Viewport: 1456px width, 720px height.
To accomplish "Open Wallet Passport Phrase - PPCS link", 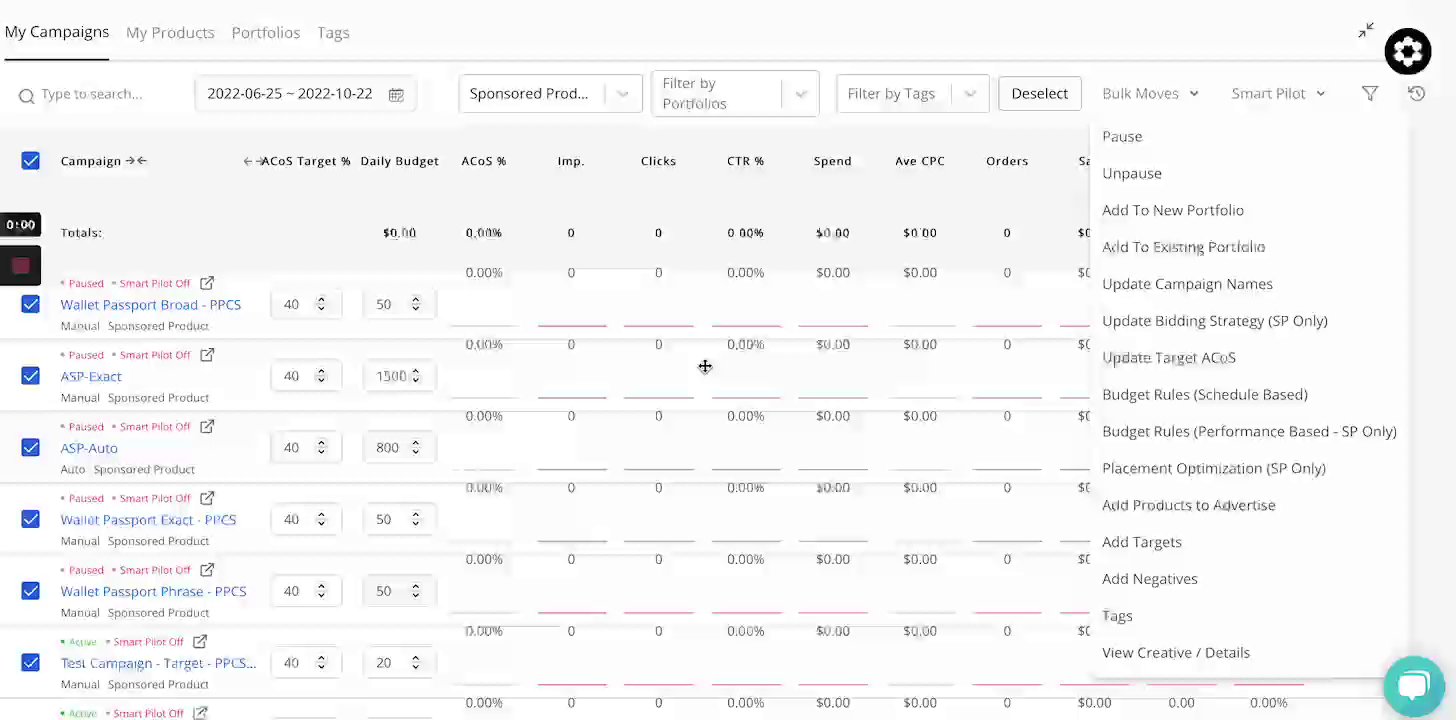I will (153, 591).
